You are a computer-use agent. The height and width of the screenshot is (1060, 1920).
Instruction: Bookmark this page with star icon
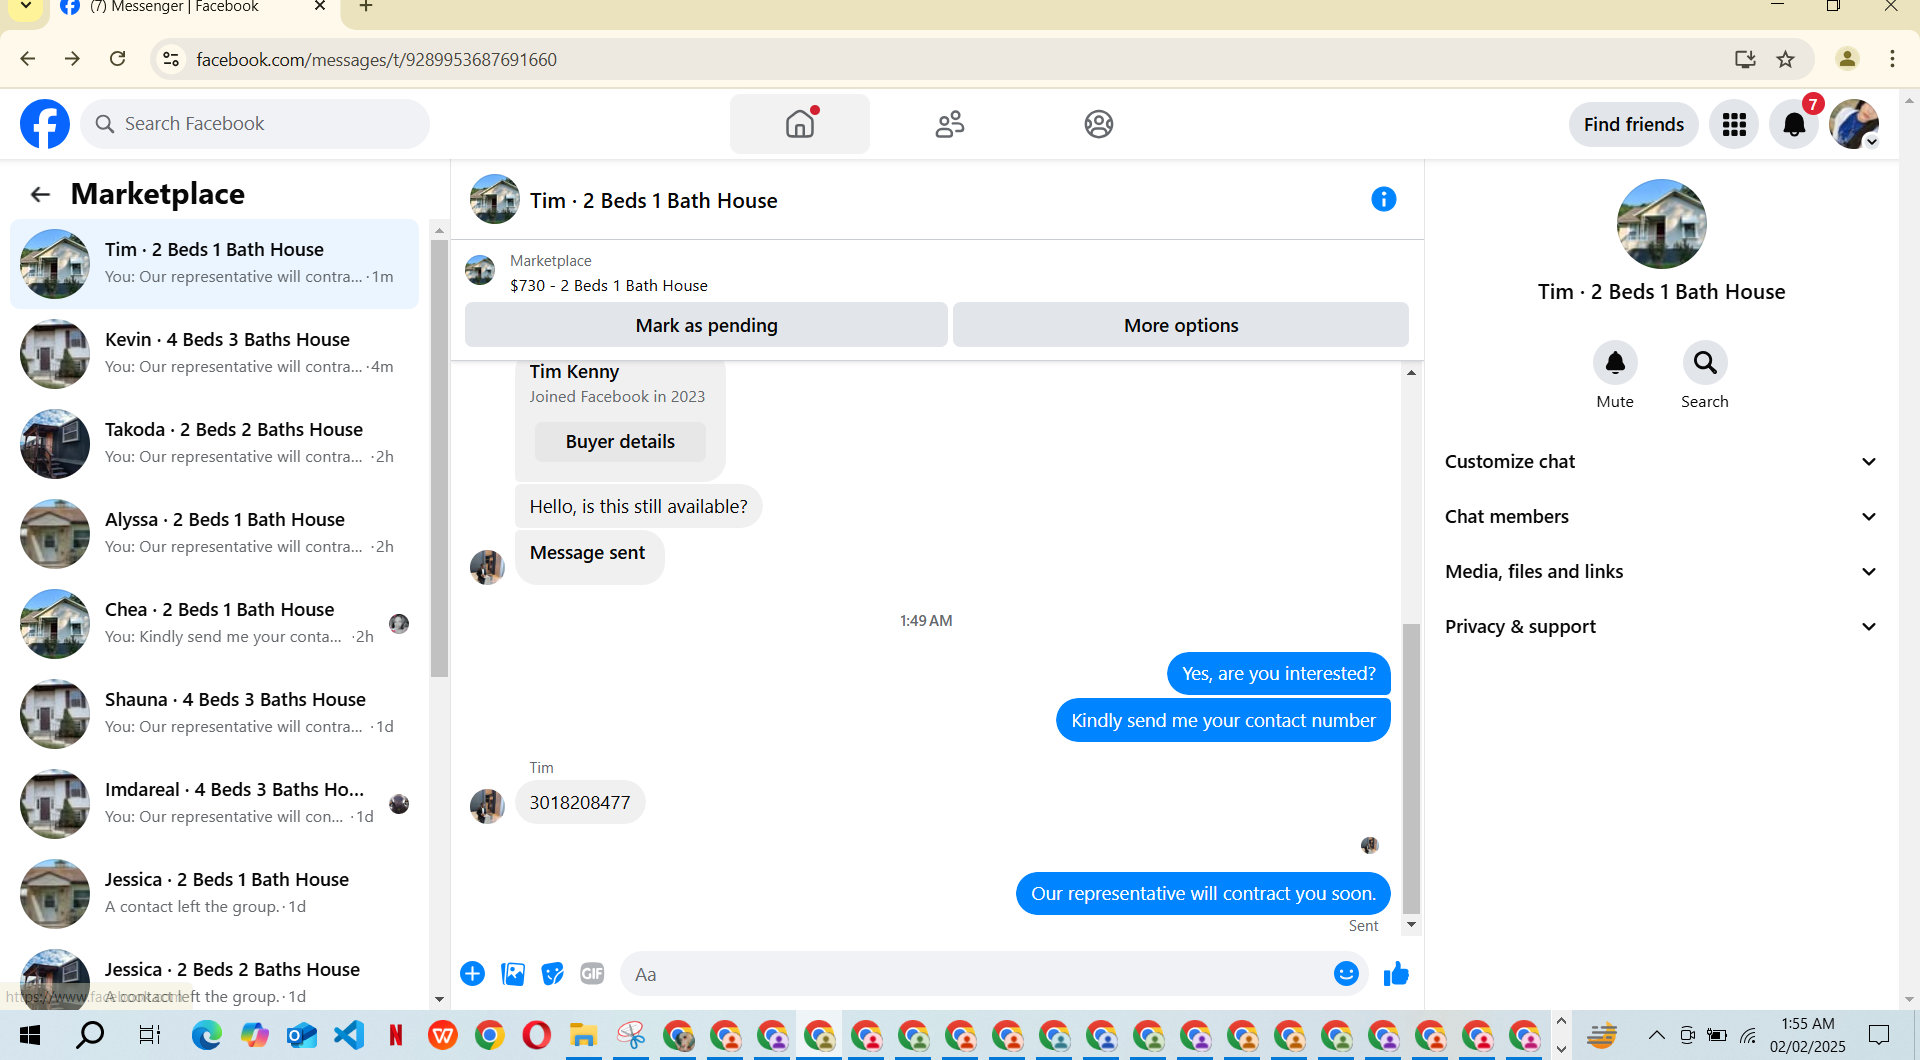(x=1785, y=59)
